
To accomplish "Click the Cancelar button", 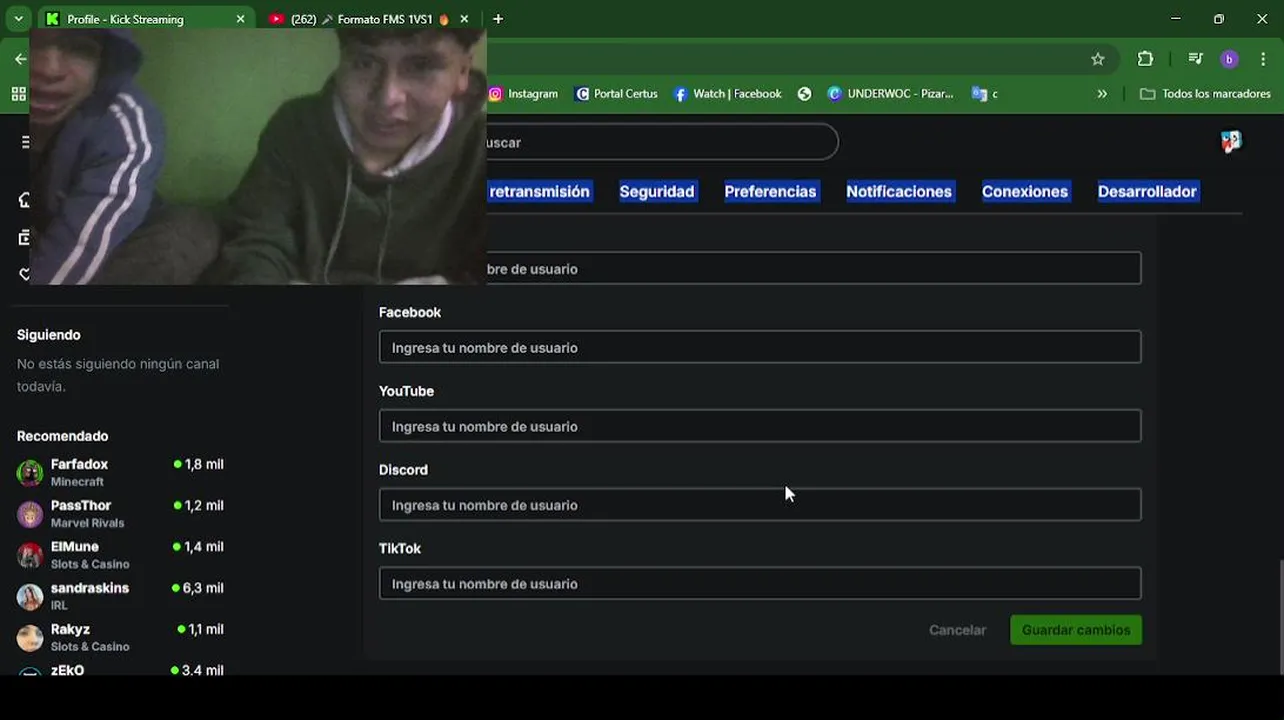I will coord(957,630).
